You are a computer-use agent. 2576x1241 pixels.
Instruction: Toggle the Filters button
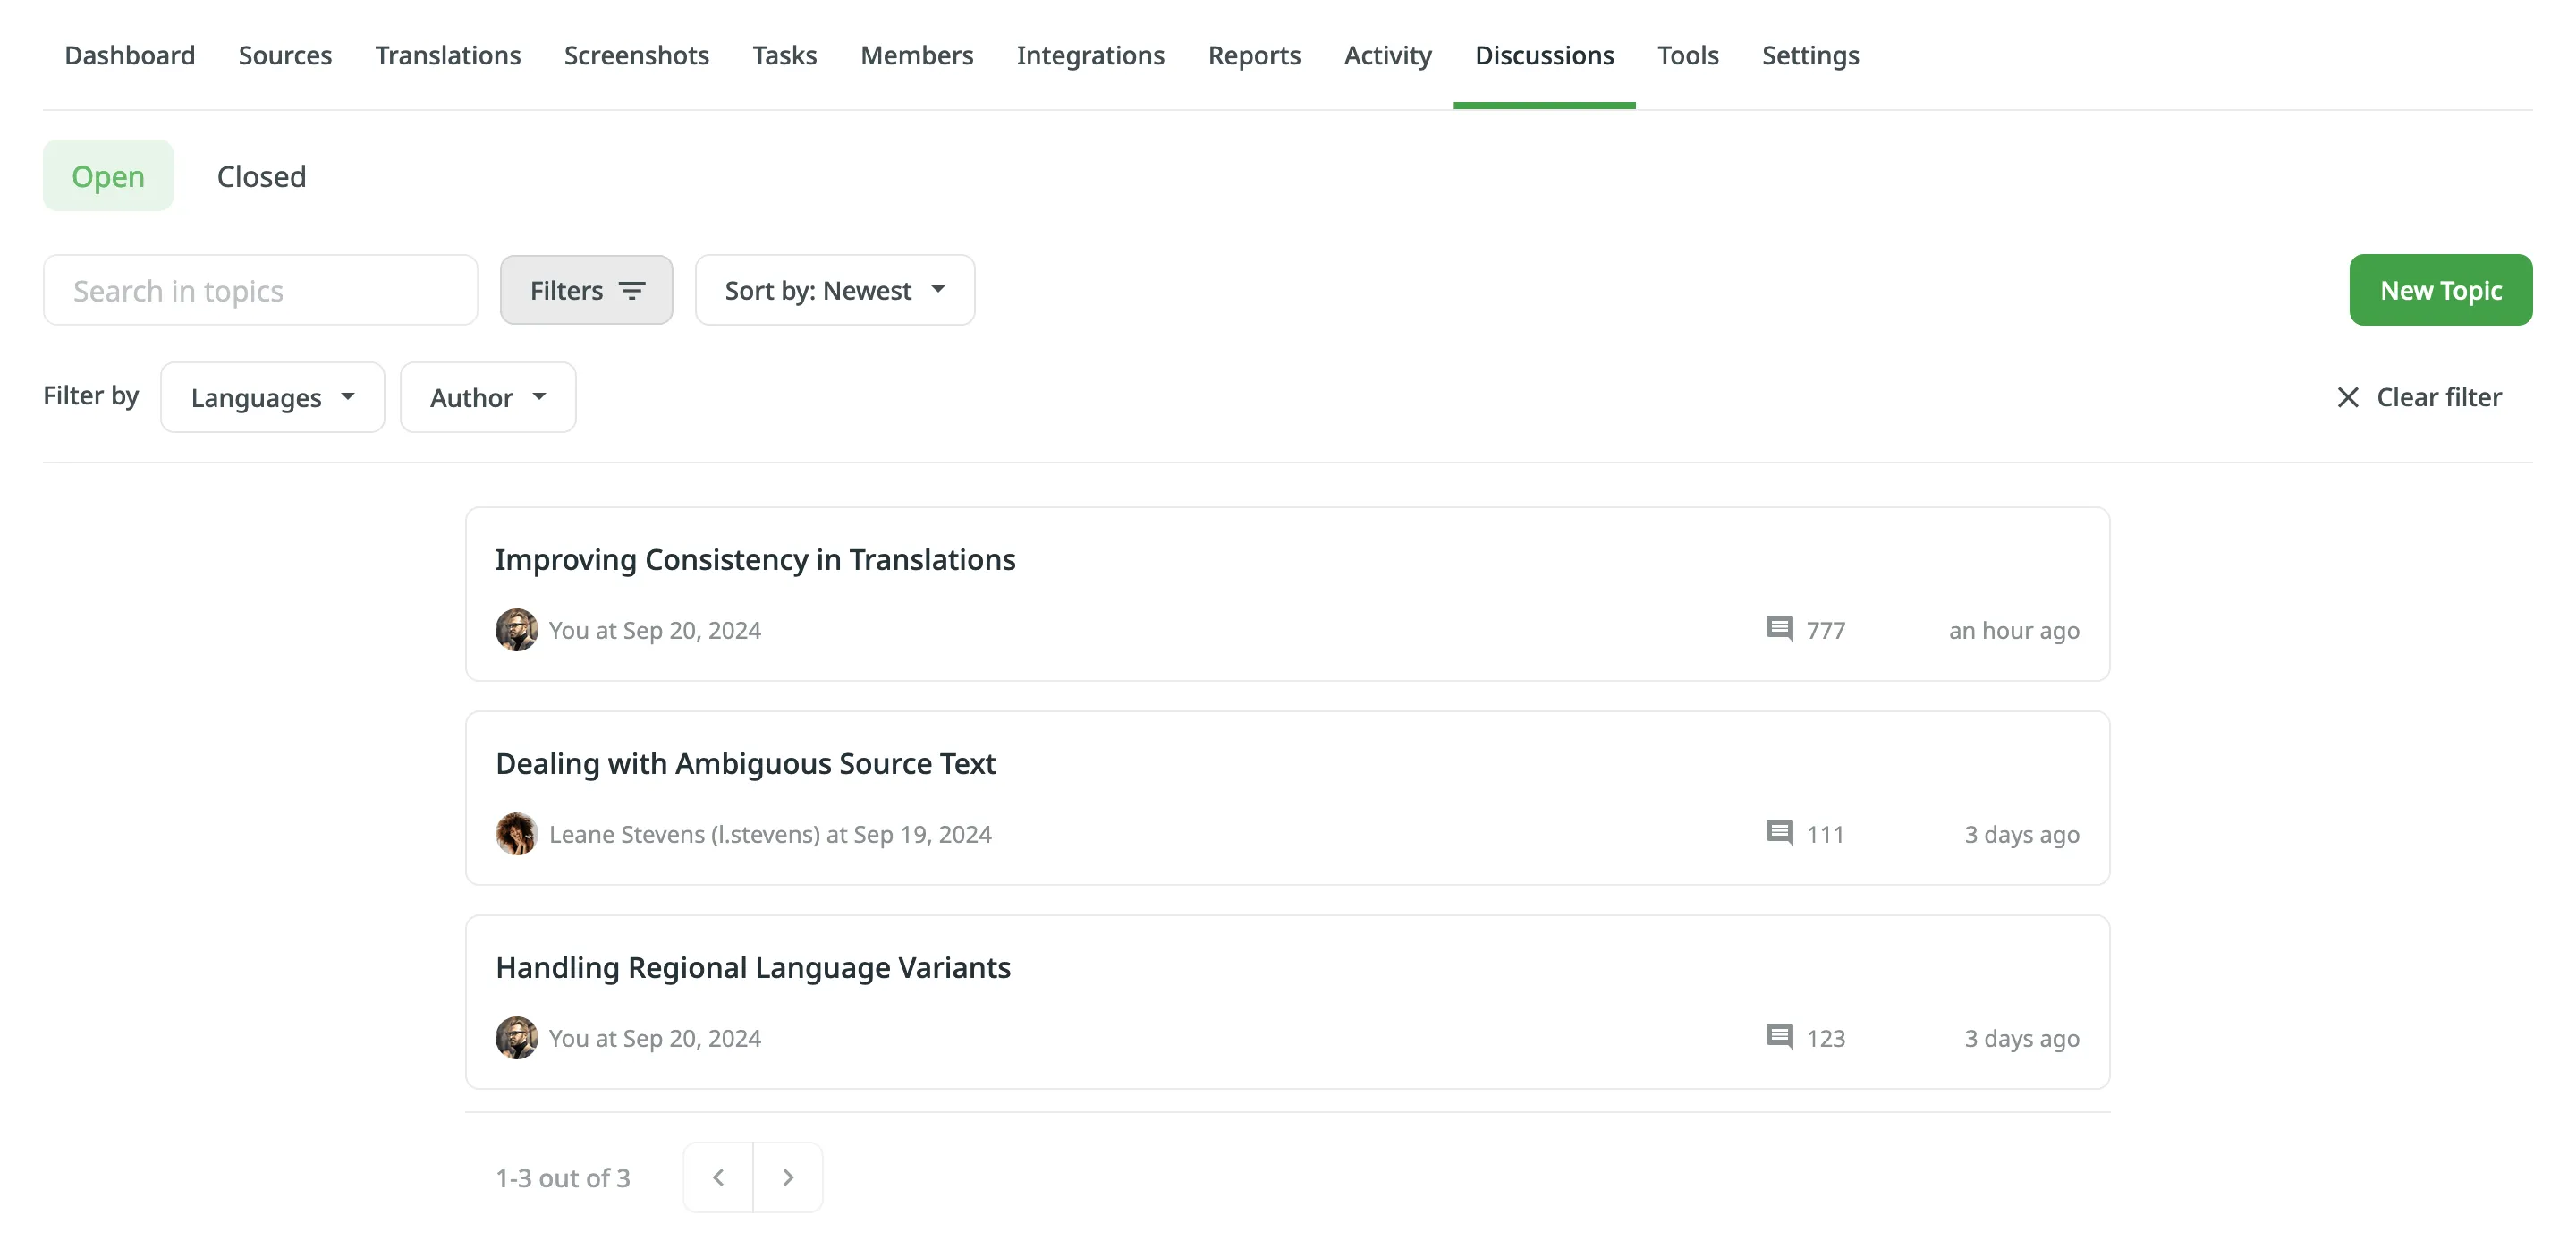586,290
